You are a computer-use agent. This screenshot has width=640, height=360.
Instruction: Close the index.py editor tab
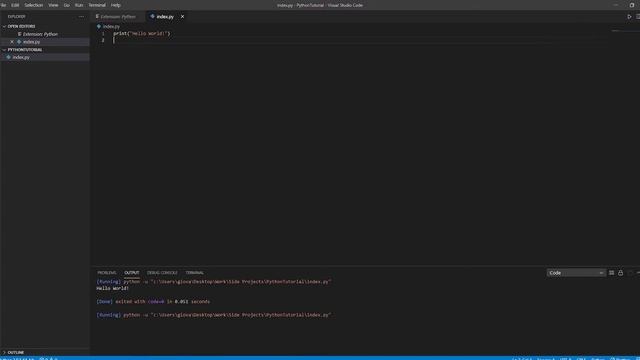[x=182, y=17]
